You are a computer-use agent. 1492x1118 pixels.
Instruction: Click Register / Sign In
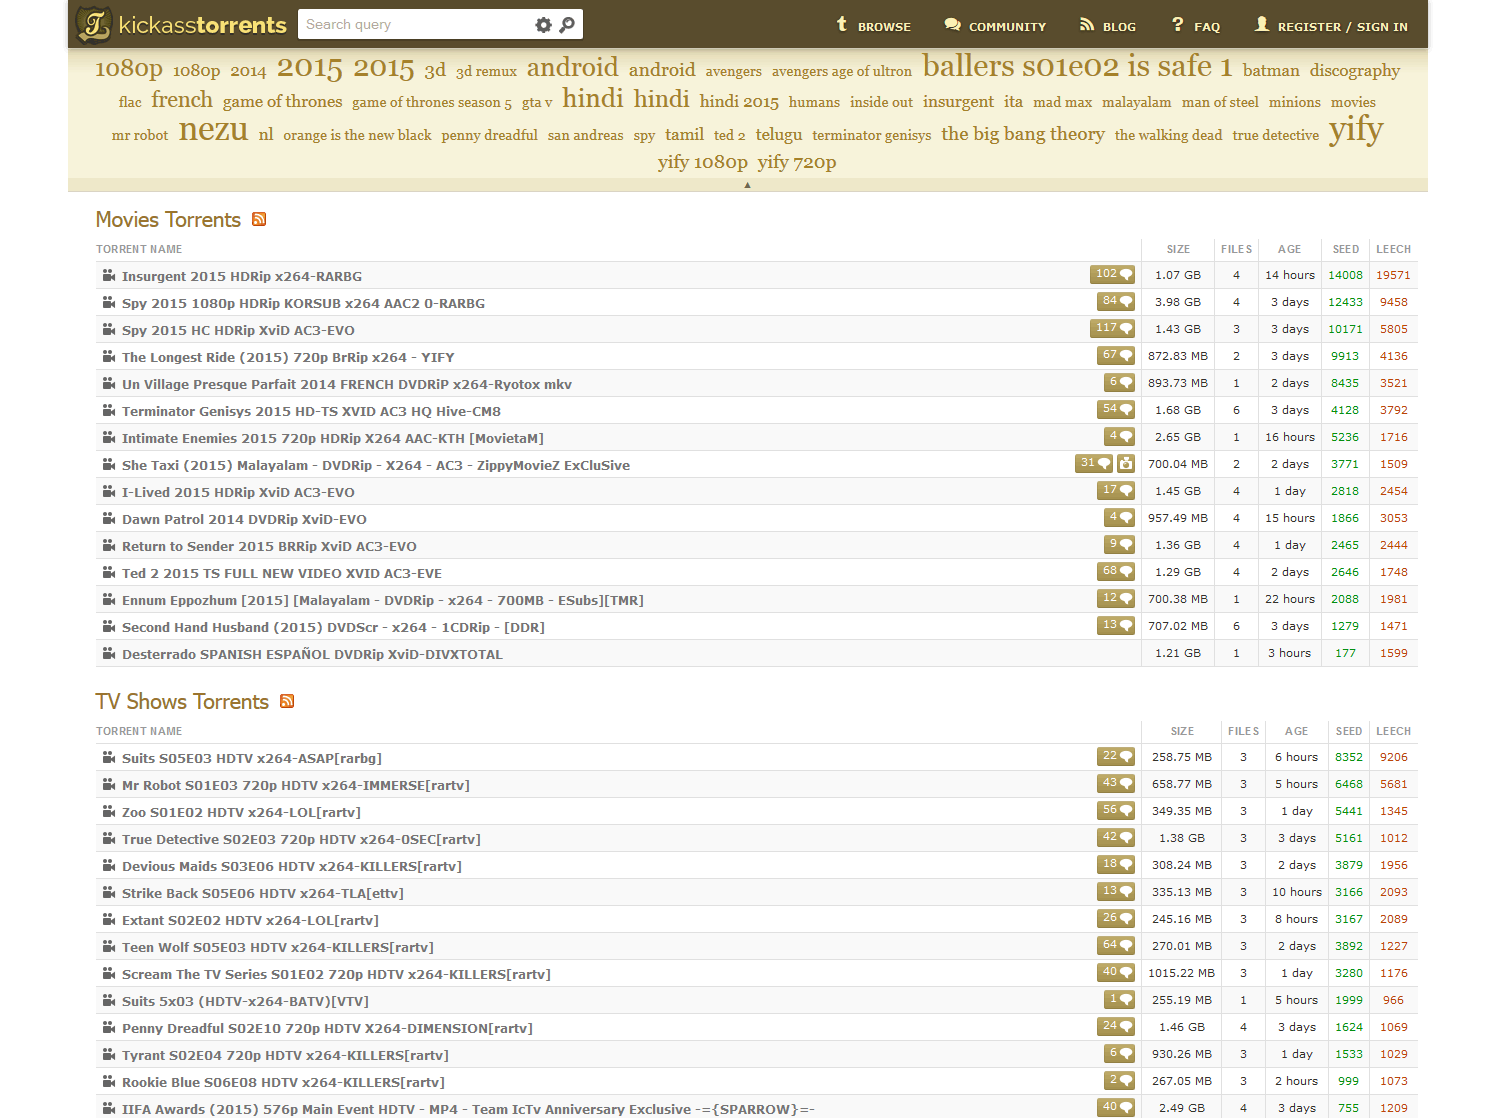[1331, 25]
